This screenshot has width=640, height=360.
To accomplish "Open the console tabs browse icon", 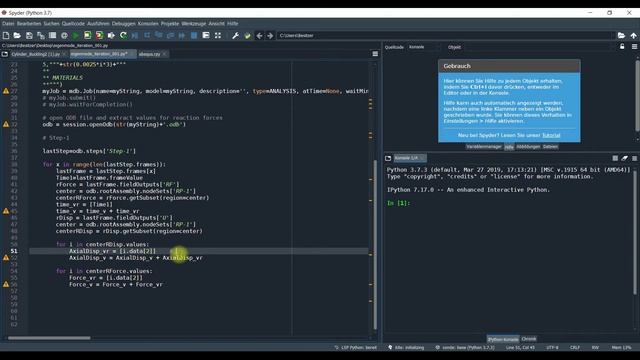I will (388, 158).
